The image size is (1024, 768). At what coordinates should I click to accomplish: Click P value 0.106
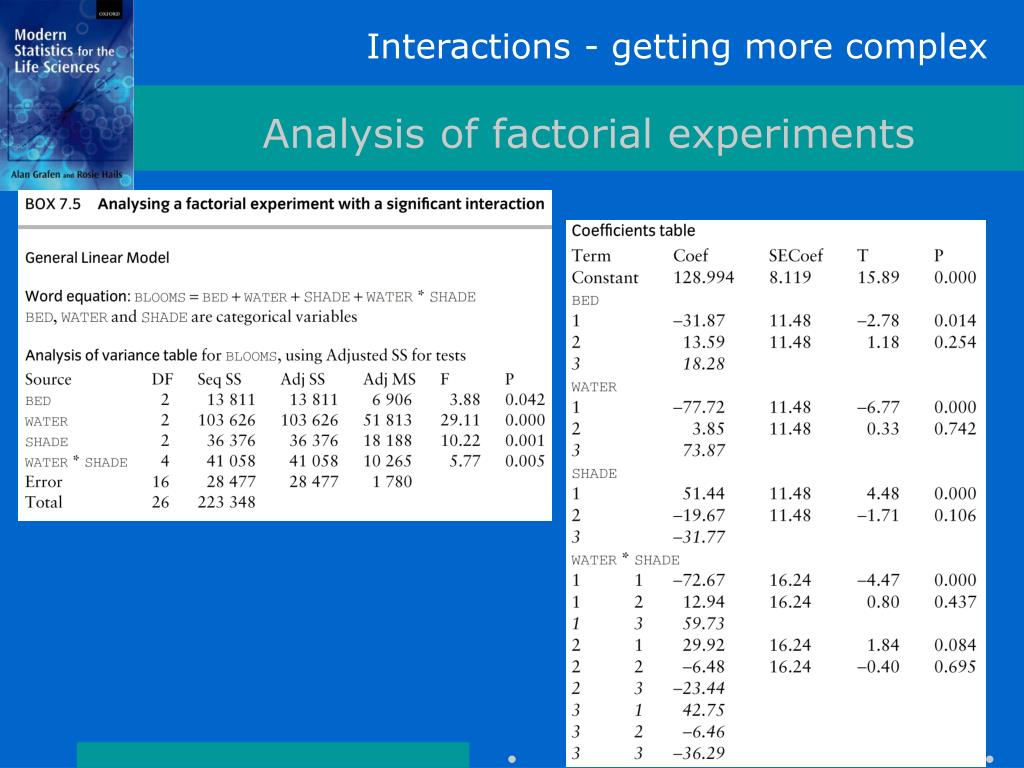coord(955,515)
